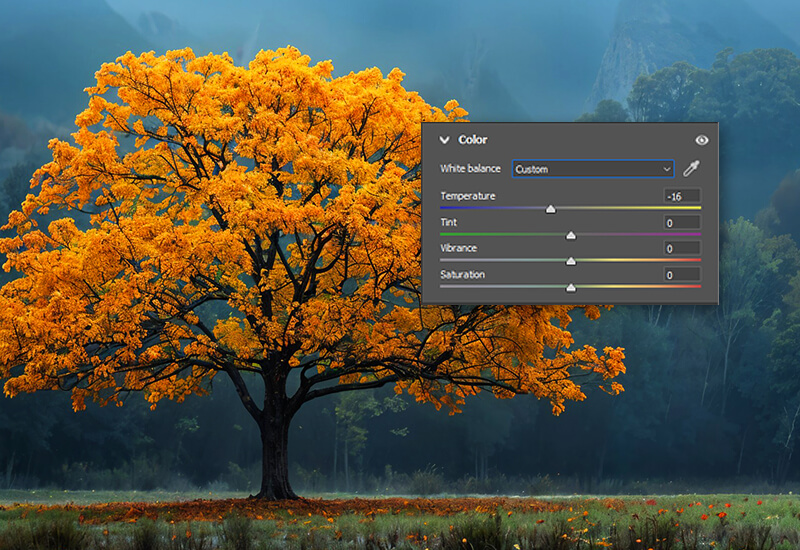Image resolution: width=800 pixels, height=550 pixels.
Task: Click the Vibrance slider handle
Action: (x=571, y=261)
